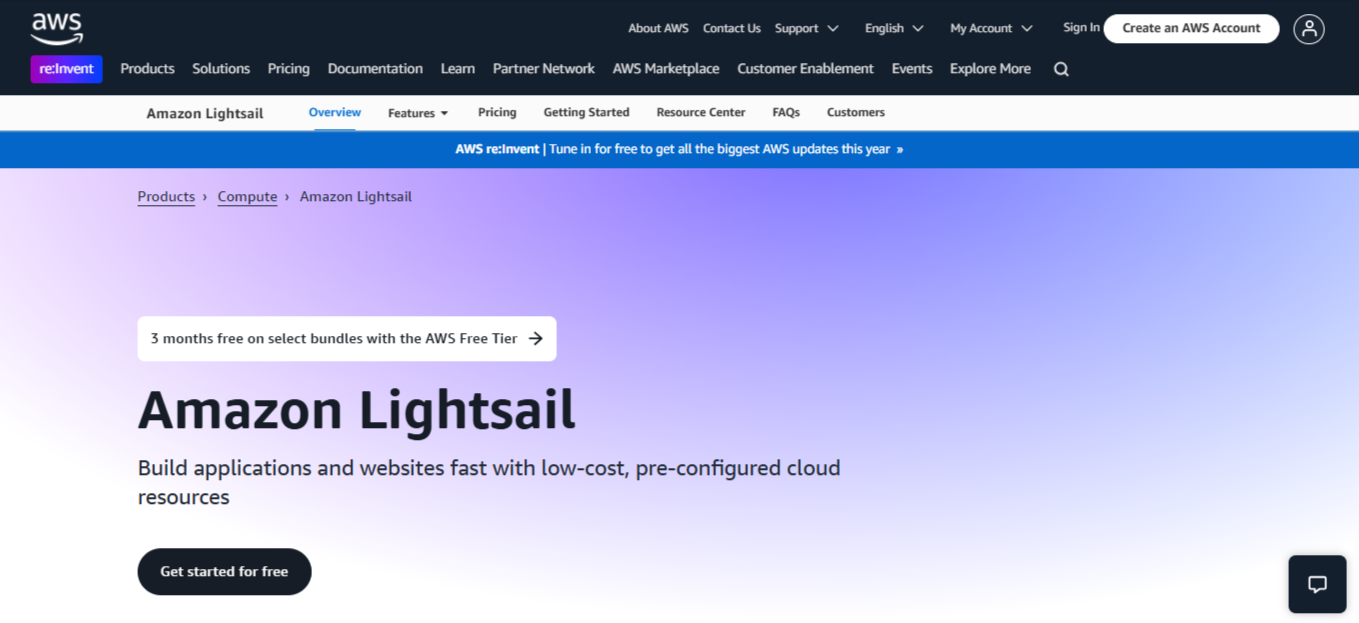
Task: Open the Products menu
Action: point(147,69)
